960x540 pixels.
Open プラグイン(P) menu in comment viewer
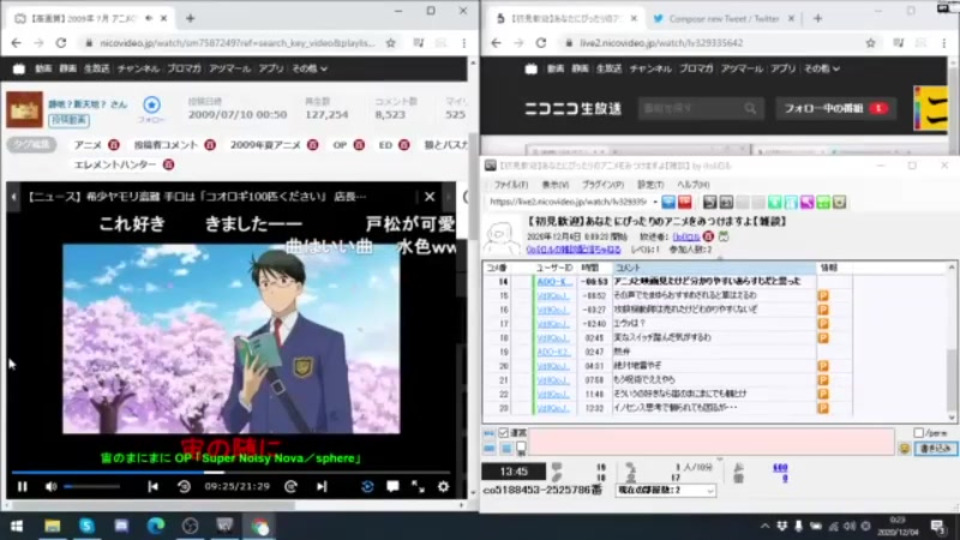click(x=602, y=184)
